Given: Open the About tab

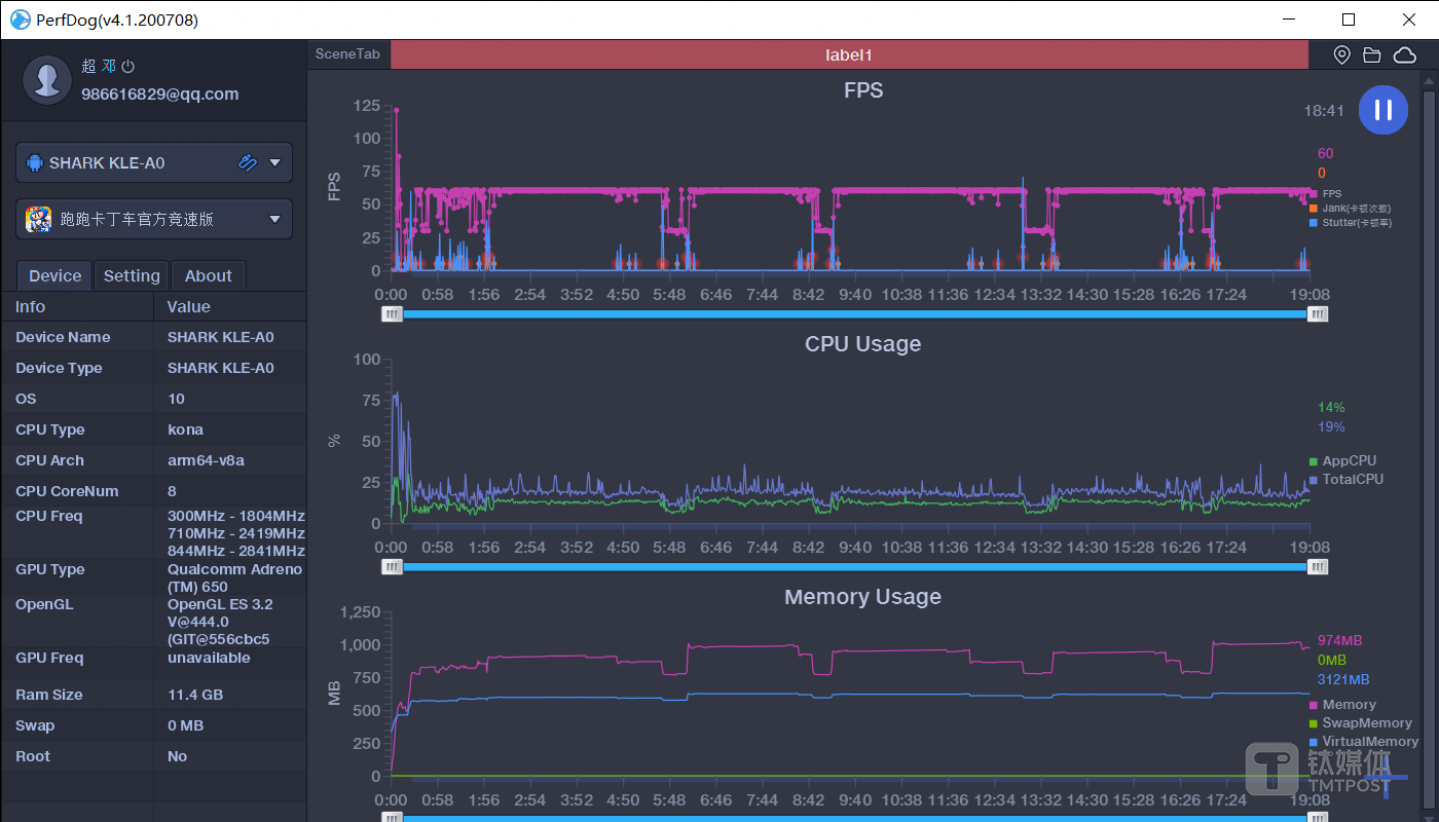Looking at the screenshot, I should (x=208, y=276).
